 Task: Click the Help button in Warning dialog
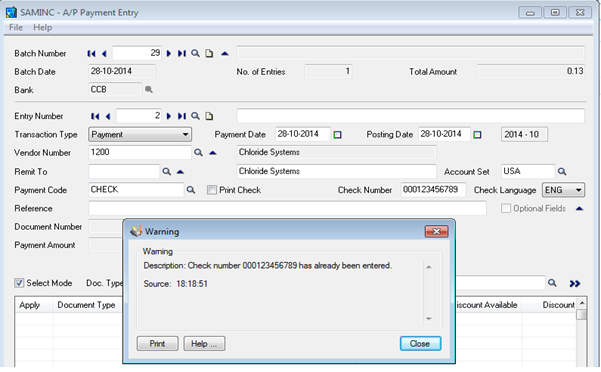tap(204, 344)
